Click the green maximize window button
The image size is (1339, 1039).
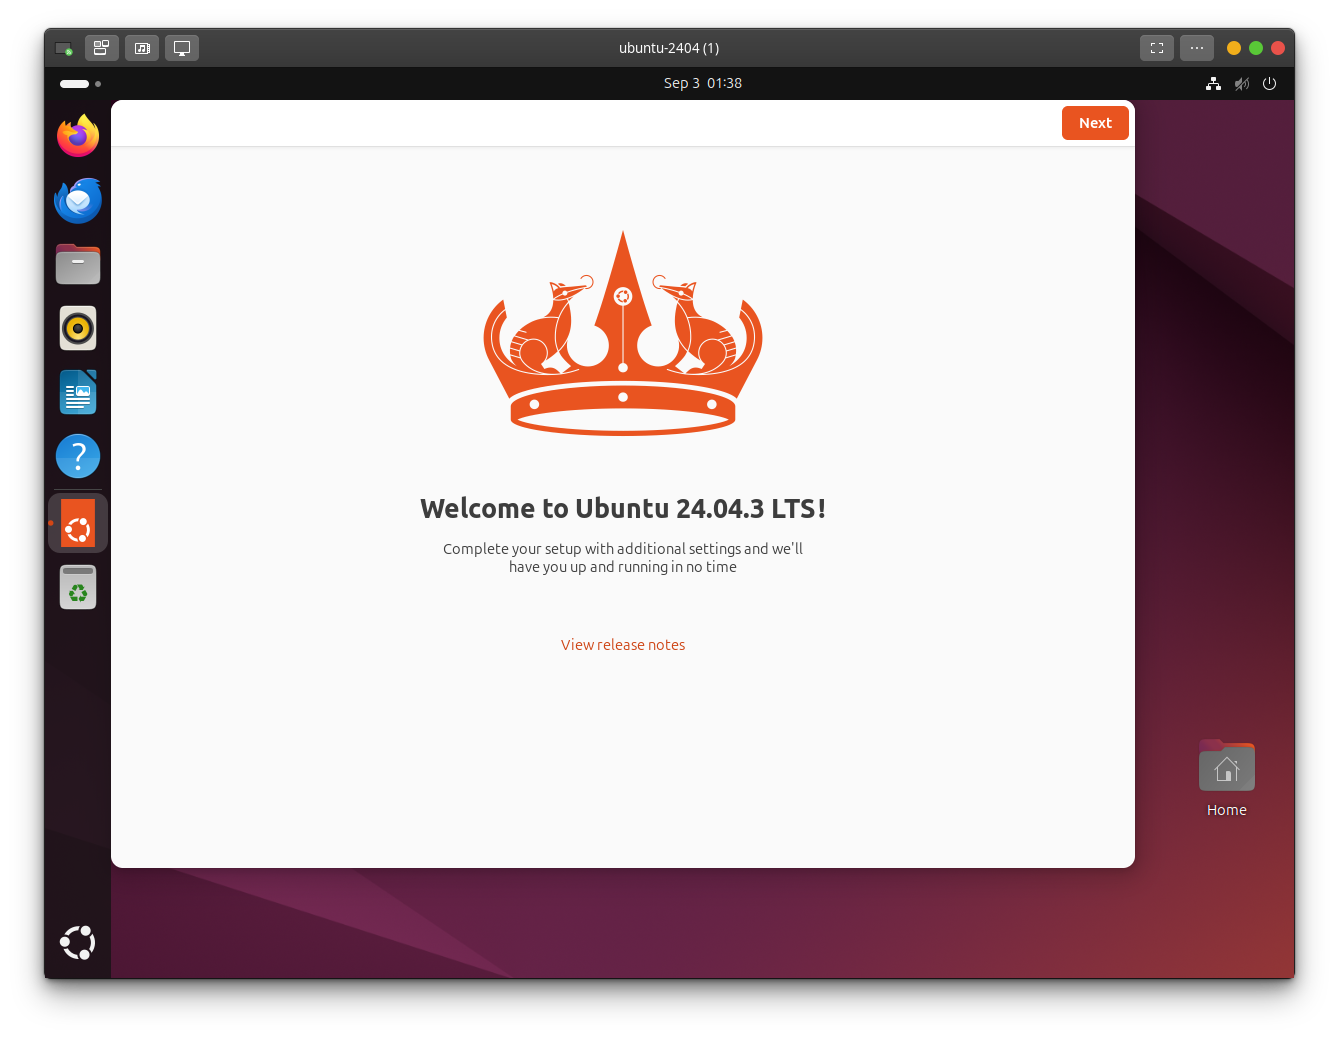1256,48
